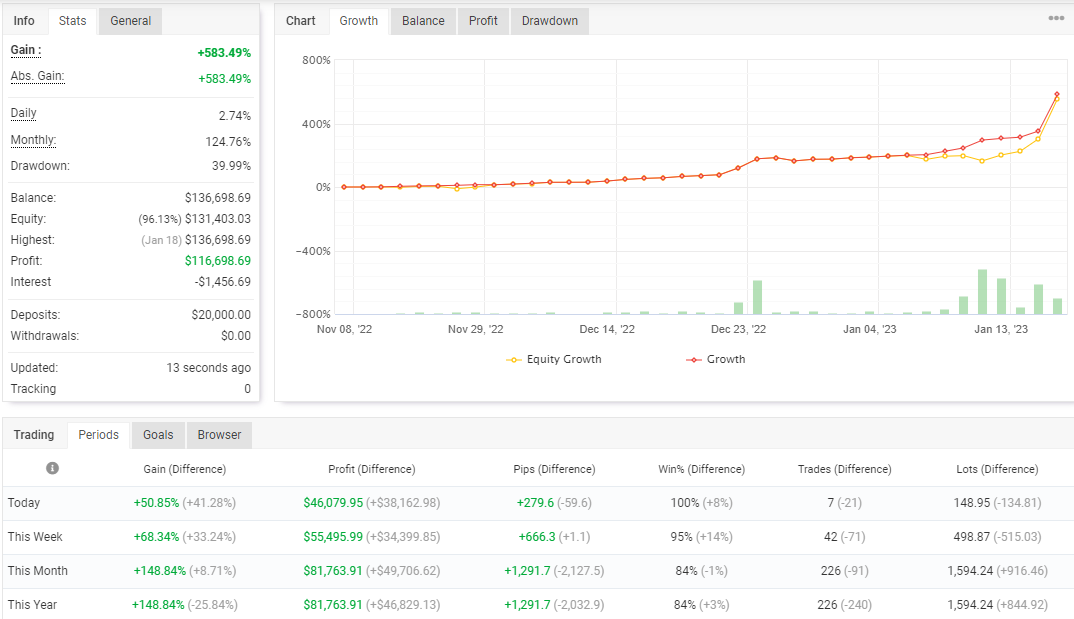
Task: Click the Profit (Difference) column header
Action: click(372, 469)
